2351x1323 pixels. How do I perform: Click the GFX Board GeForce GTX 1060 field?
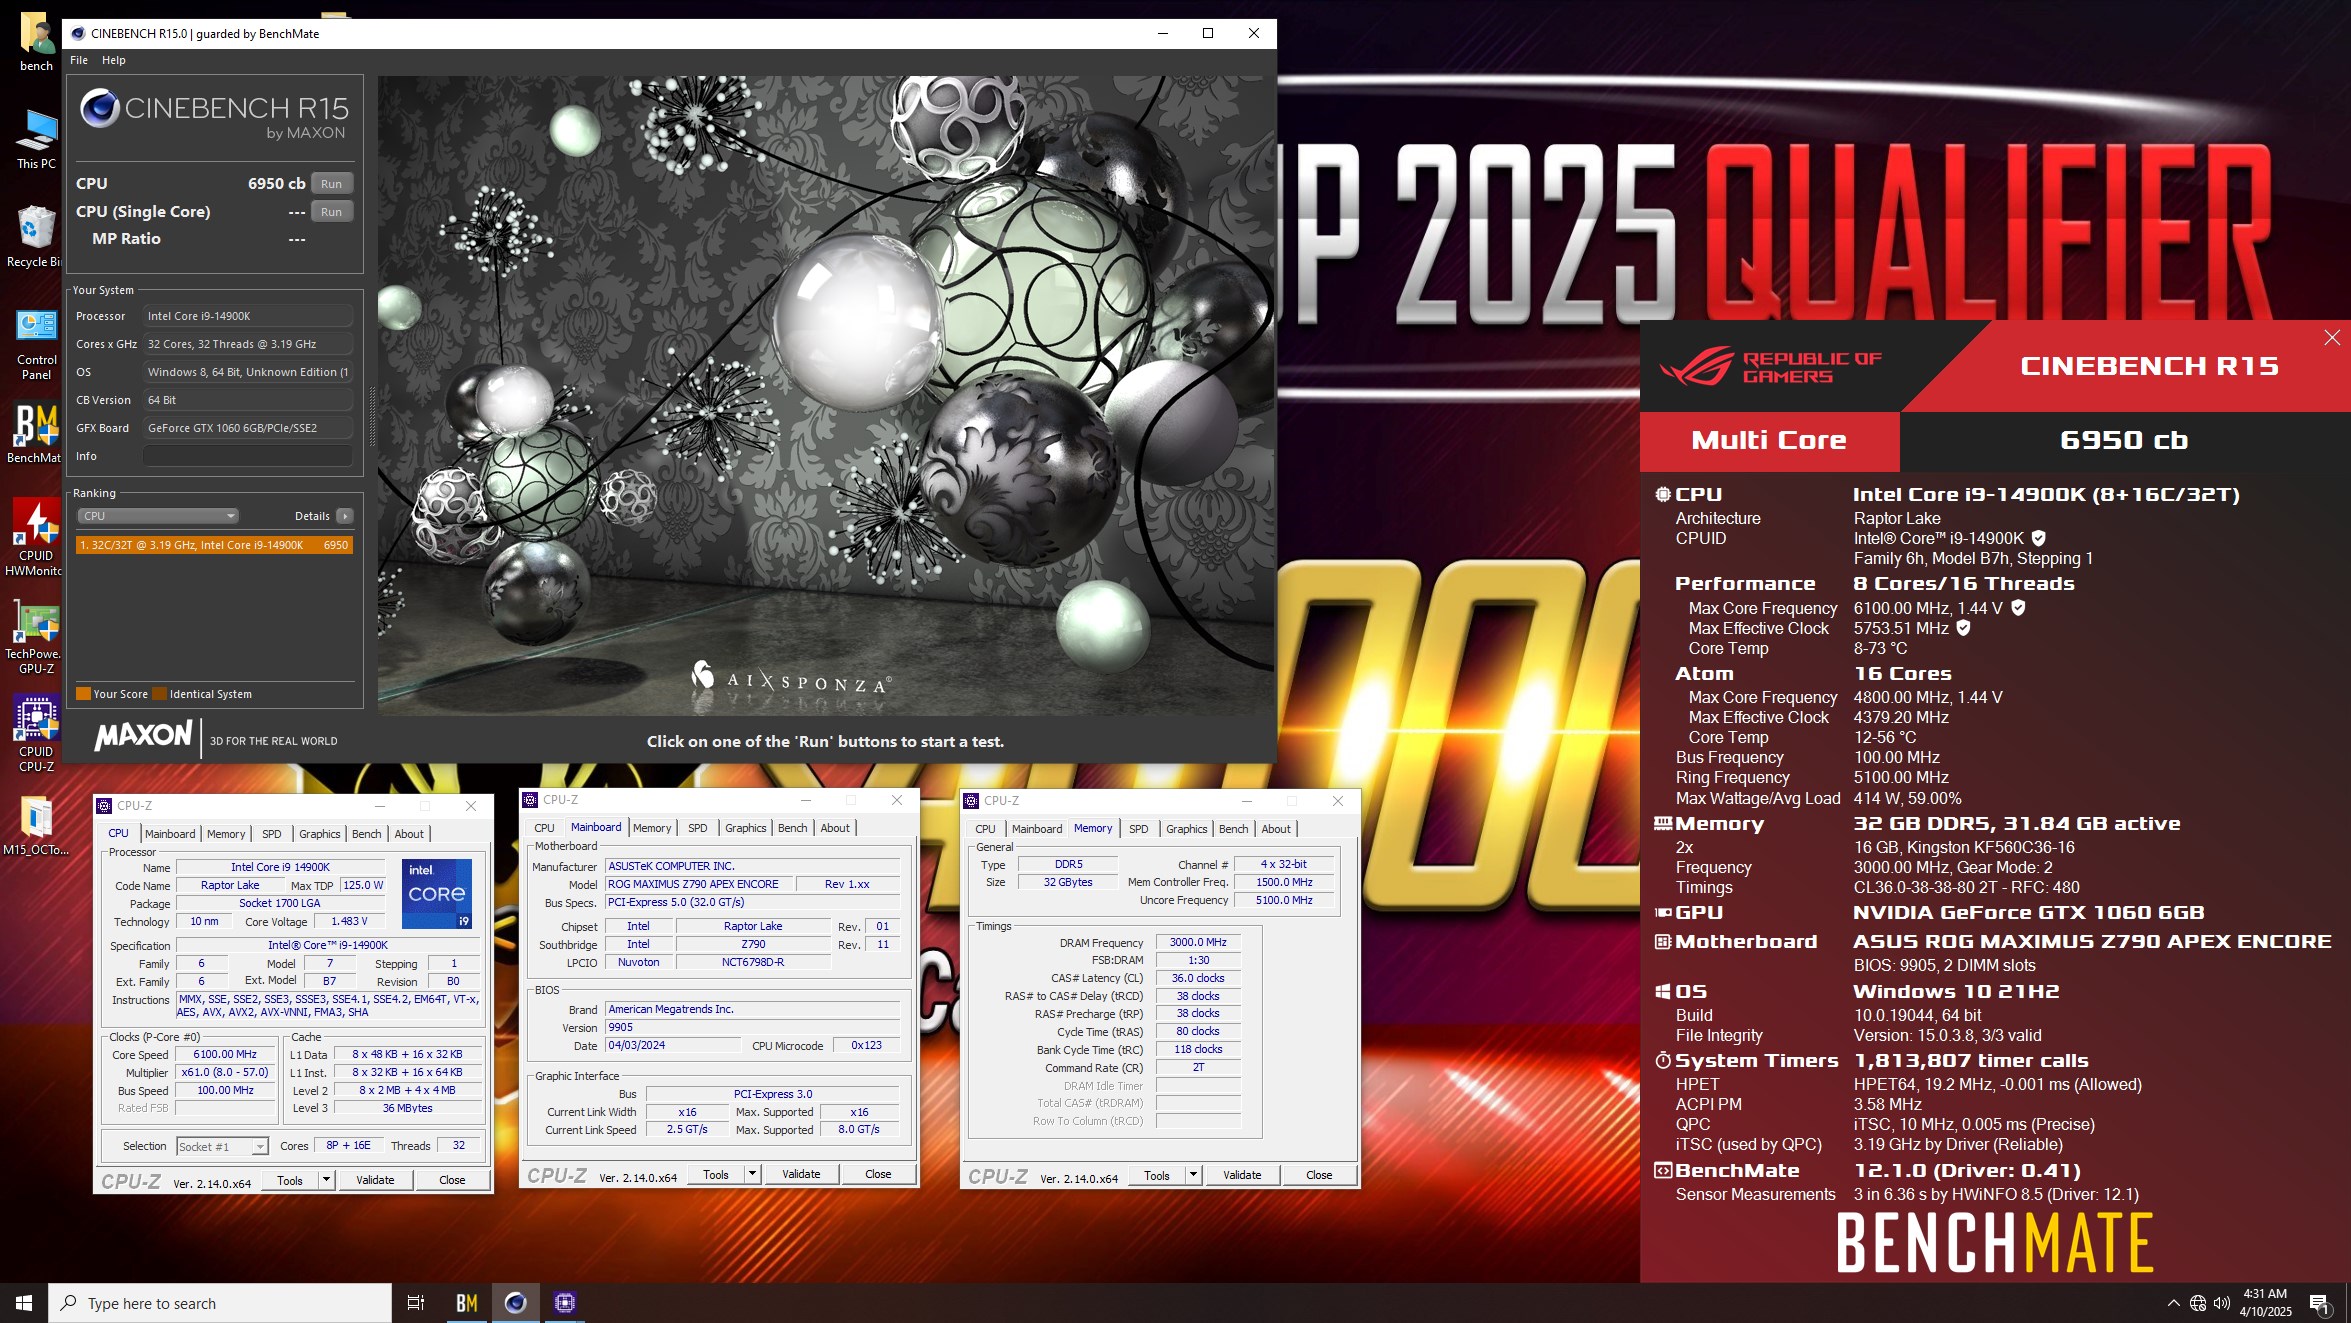(x=248, y=428)
